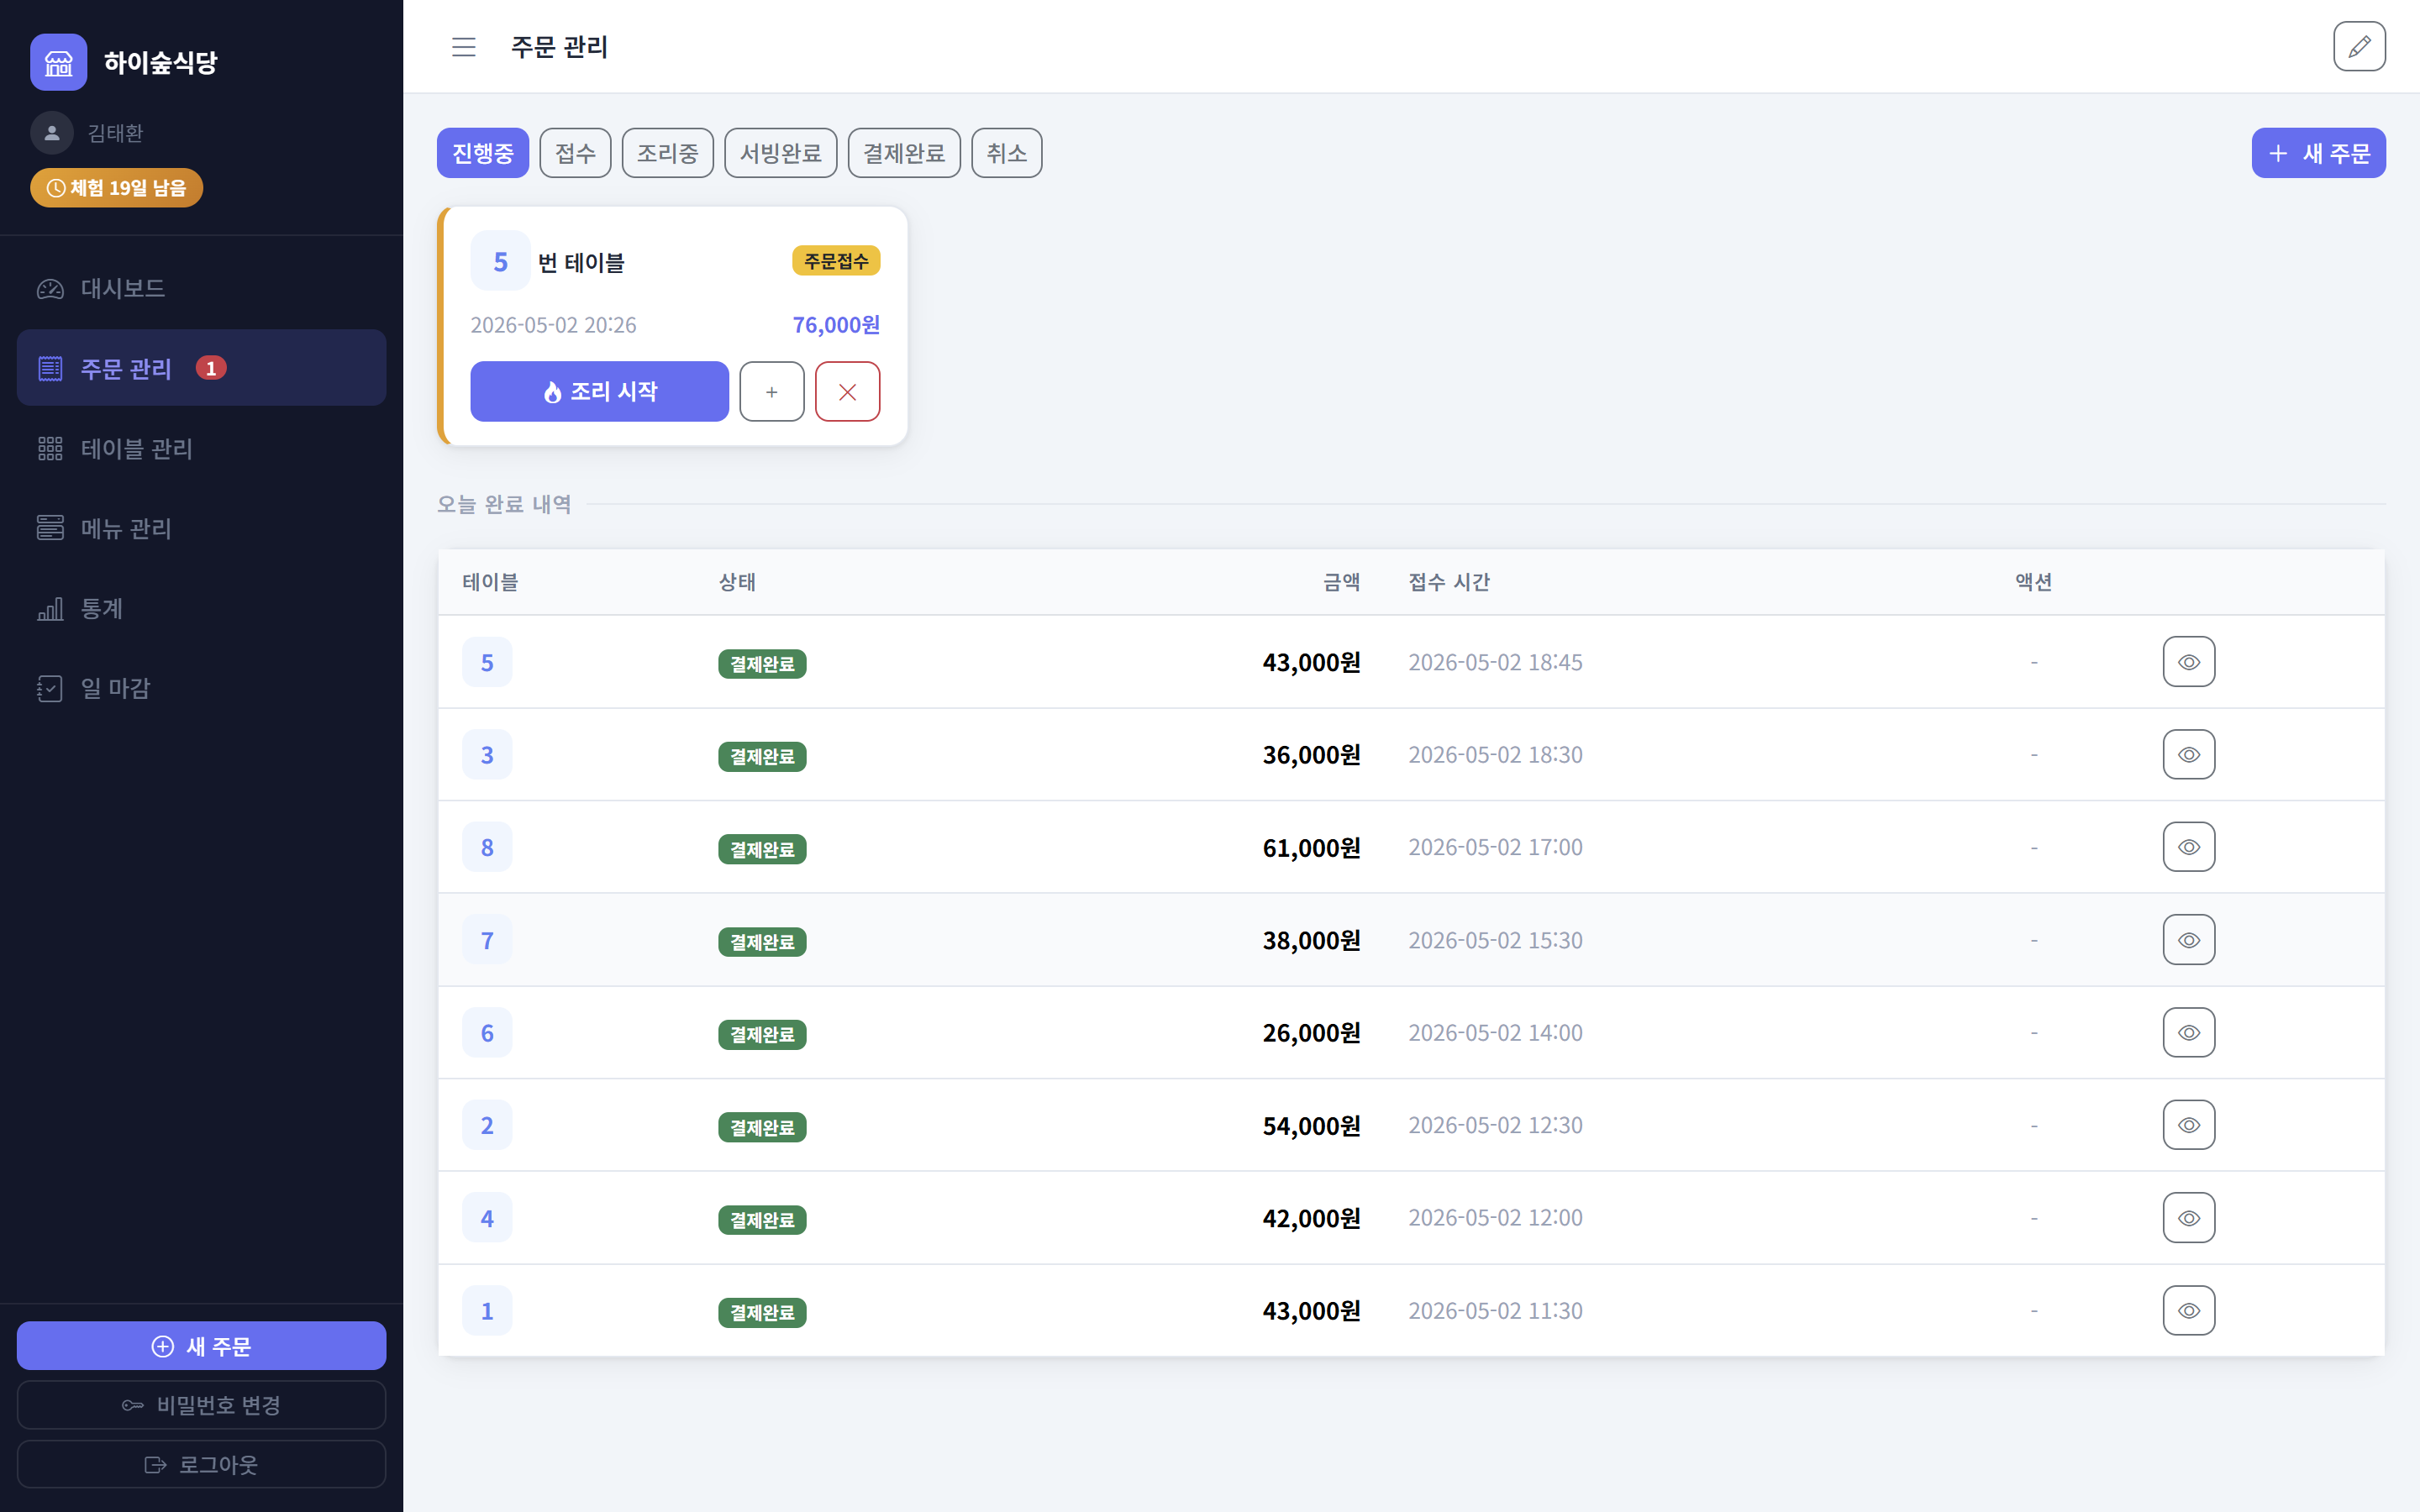Open 일 마감 in the sidebar
Image resolution: width=2420 pixels, height=1512 pixels.
coord(201,688)
